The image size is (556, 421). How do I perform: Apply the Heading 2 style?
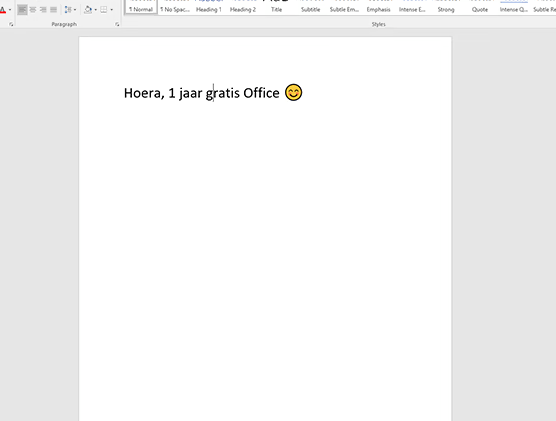243,8
